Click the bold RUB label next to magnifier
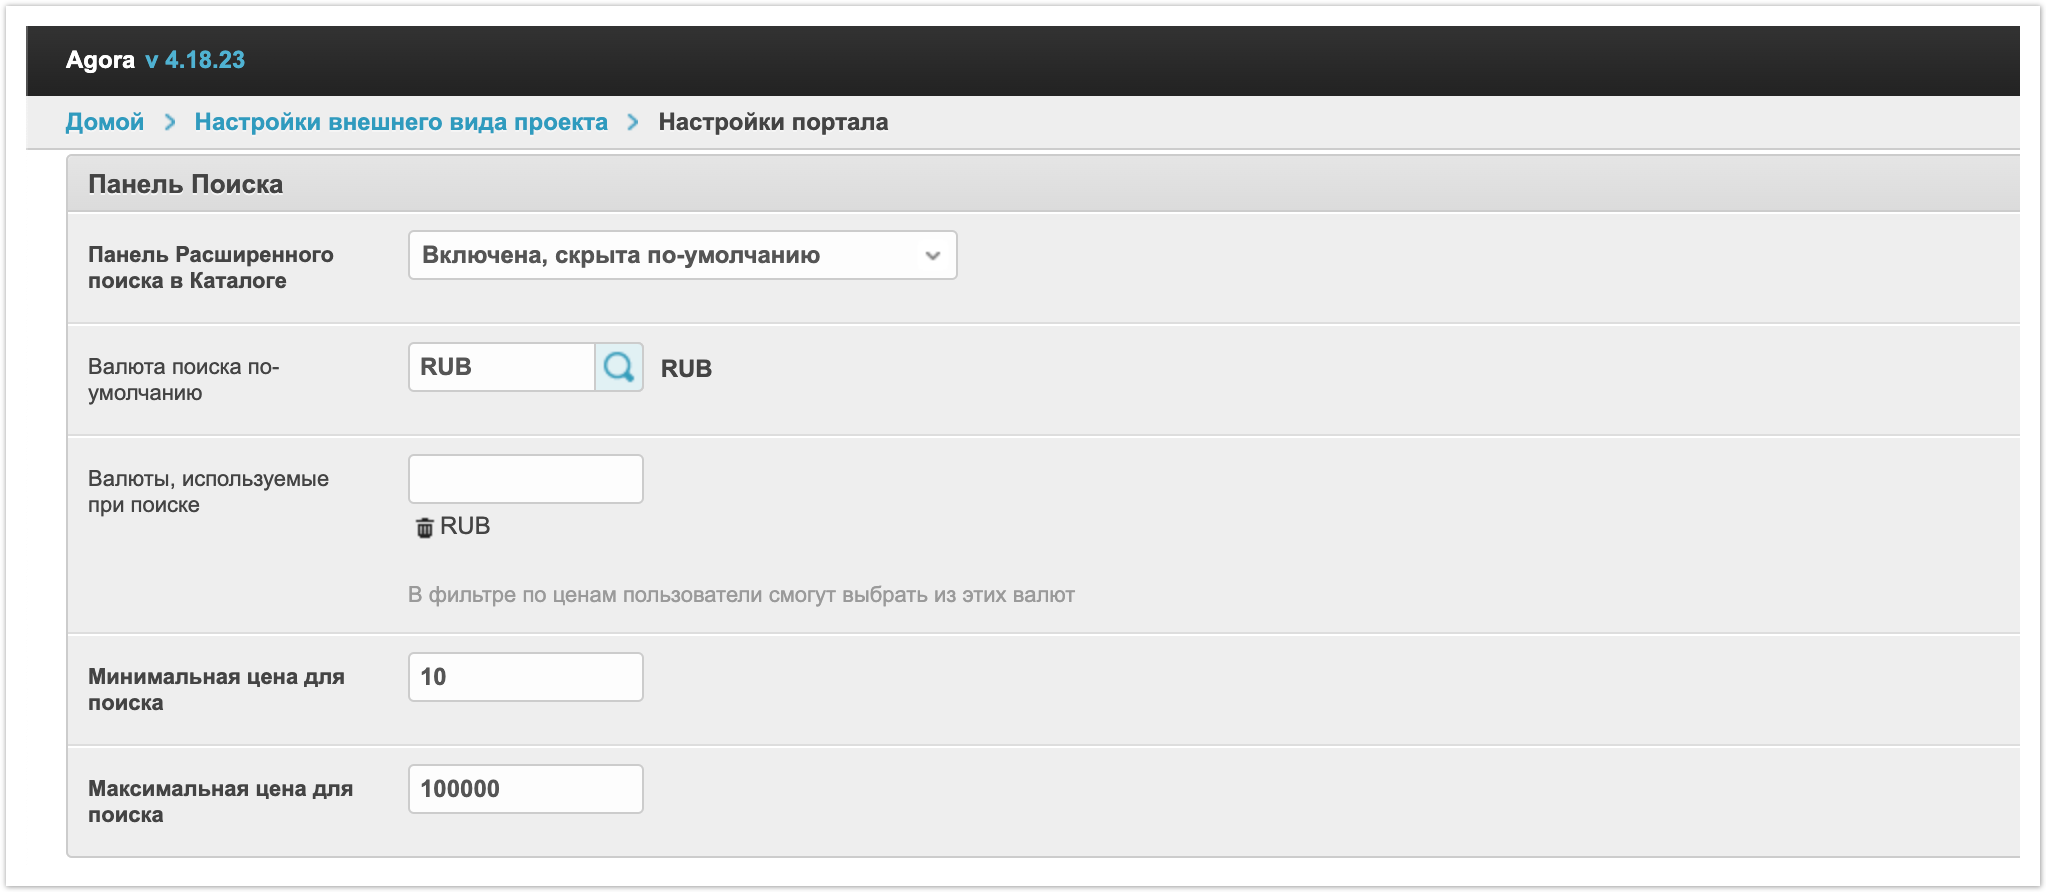2046x892 pixels. (686, 368)
